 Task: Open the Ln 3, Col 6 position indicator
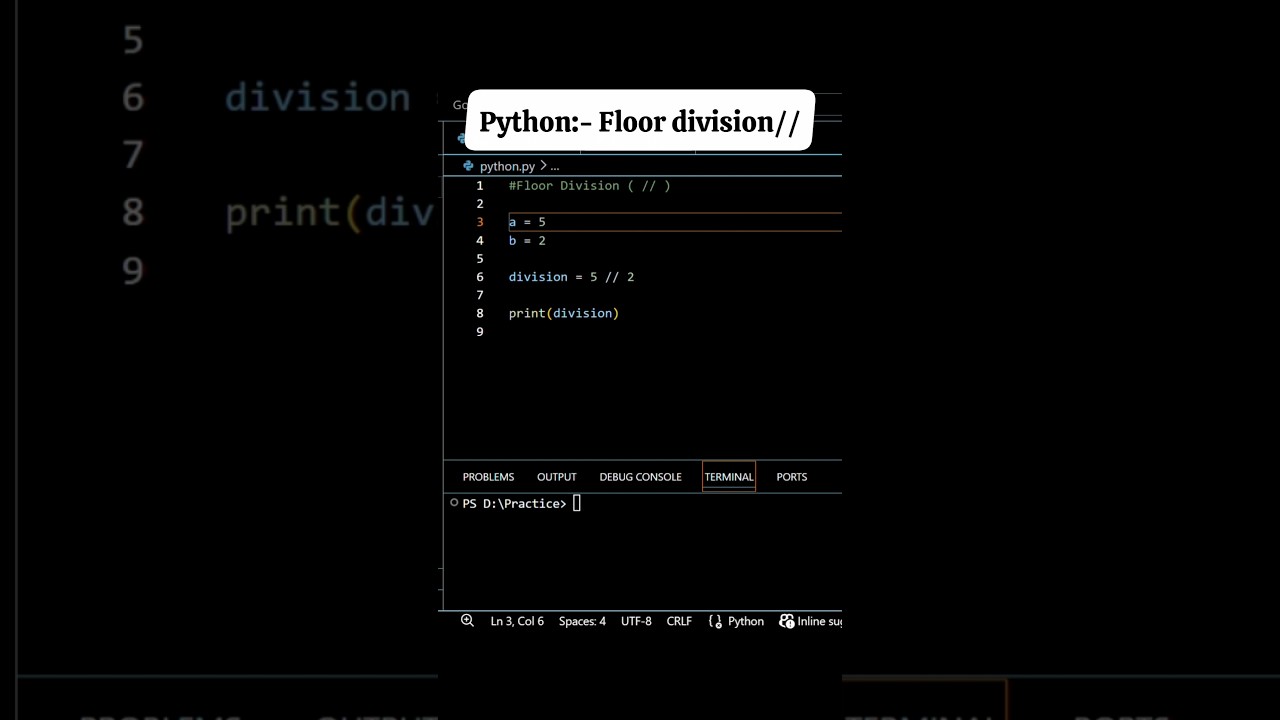click(x=517, y=621)
